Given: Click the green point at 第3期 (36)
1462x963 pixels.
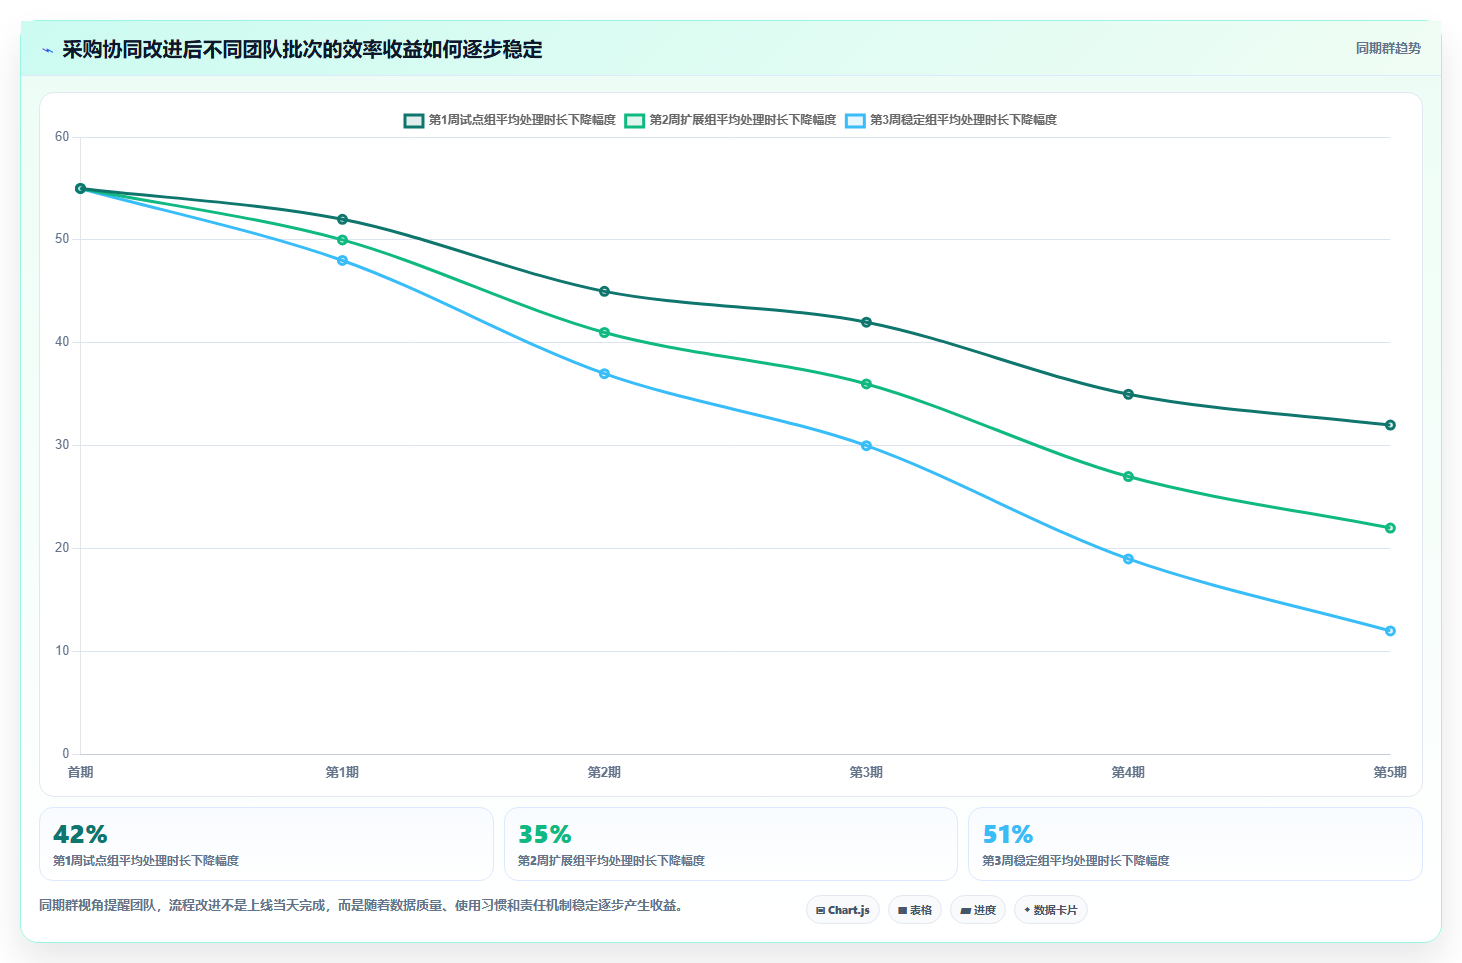Looking at the screenshot, I should [x=866, y=384].
